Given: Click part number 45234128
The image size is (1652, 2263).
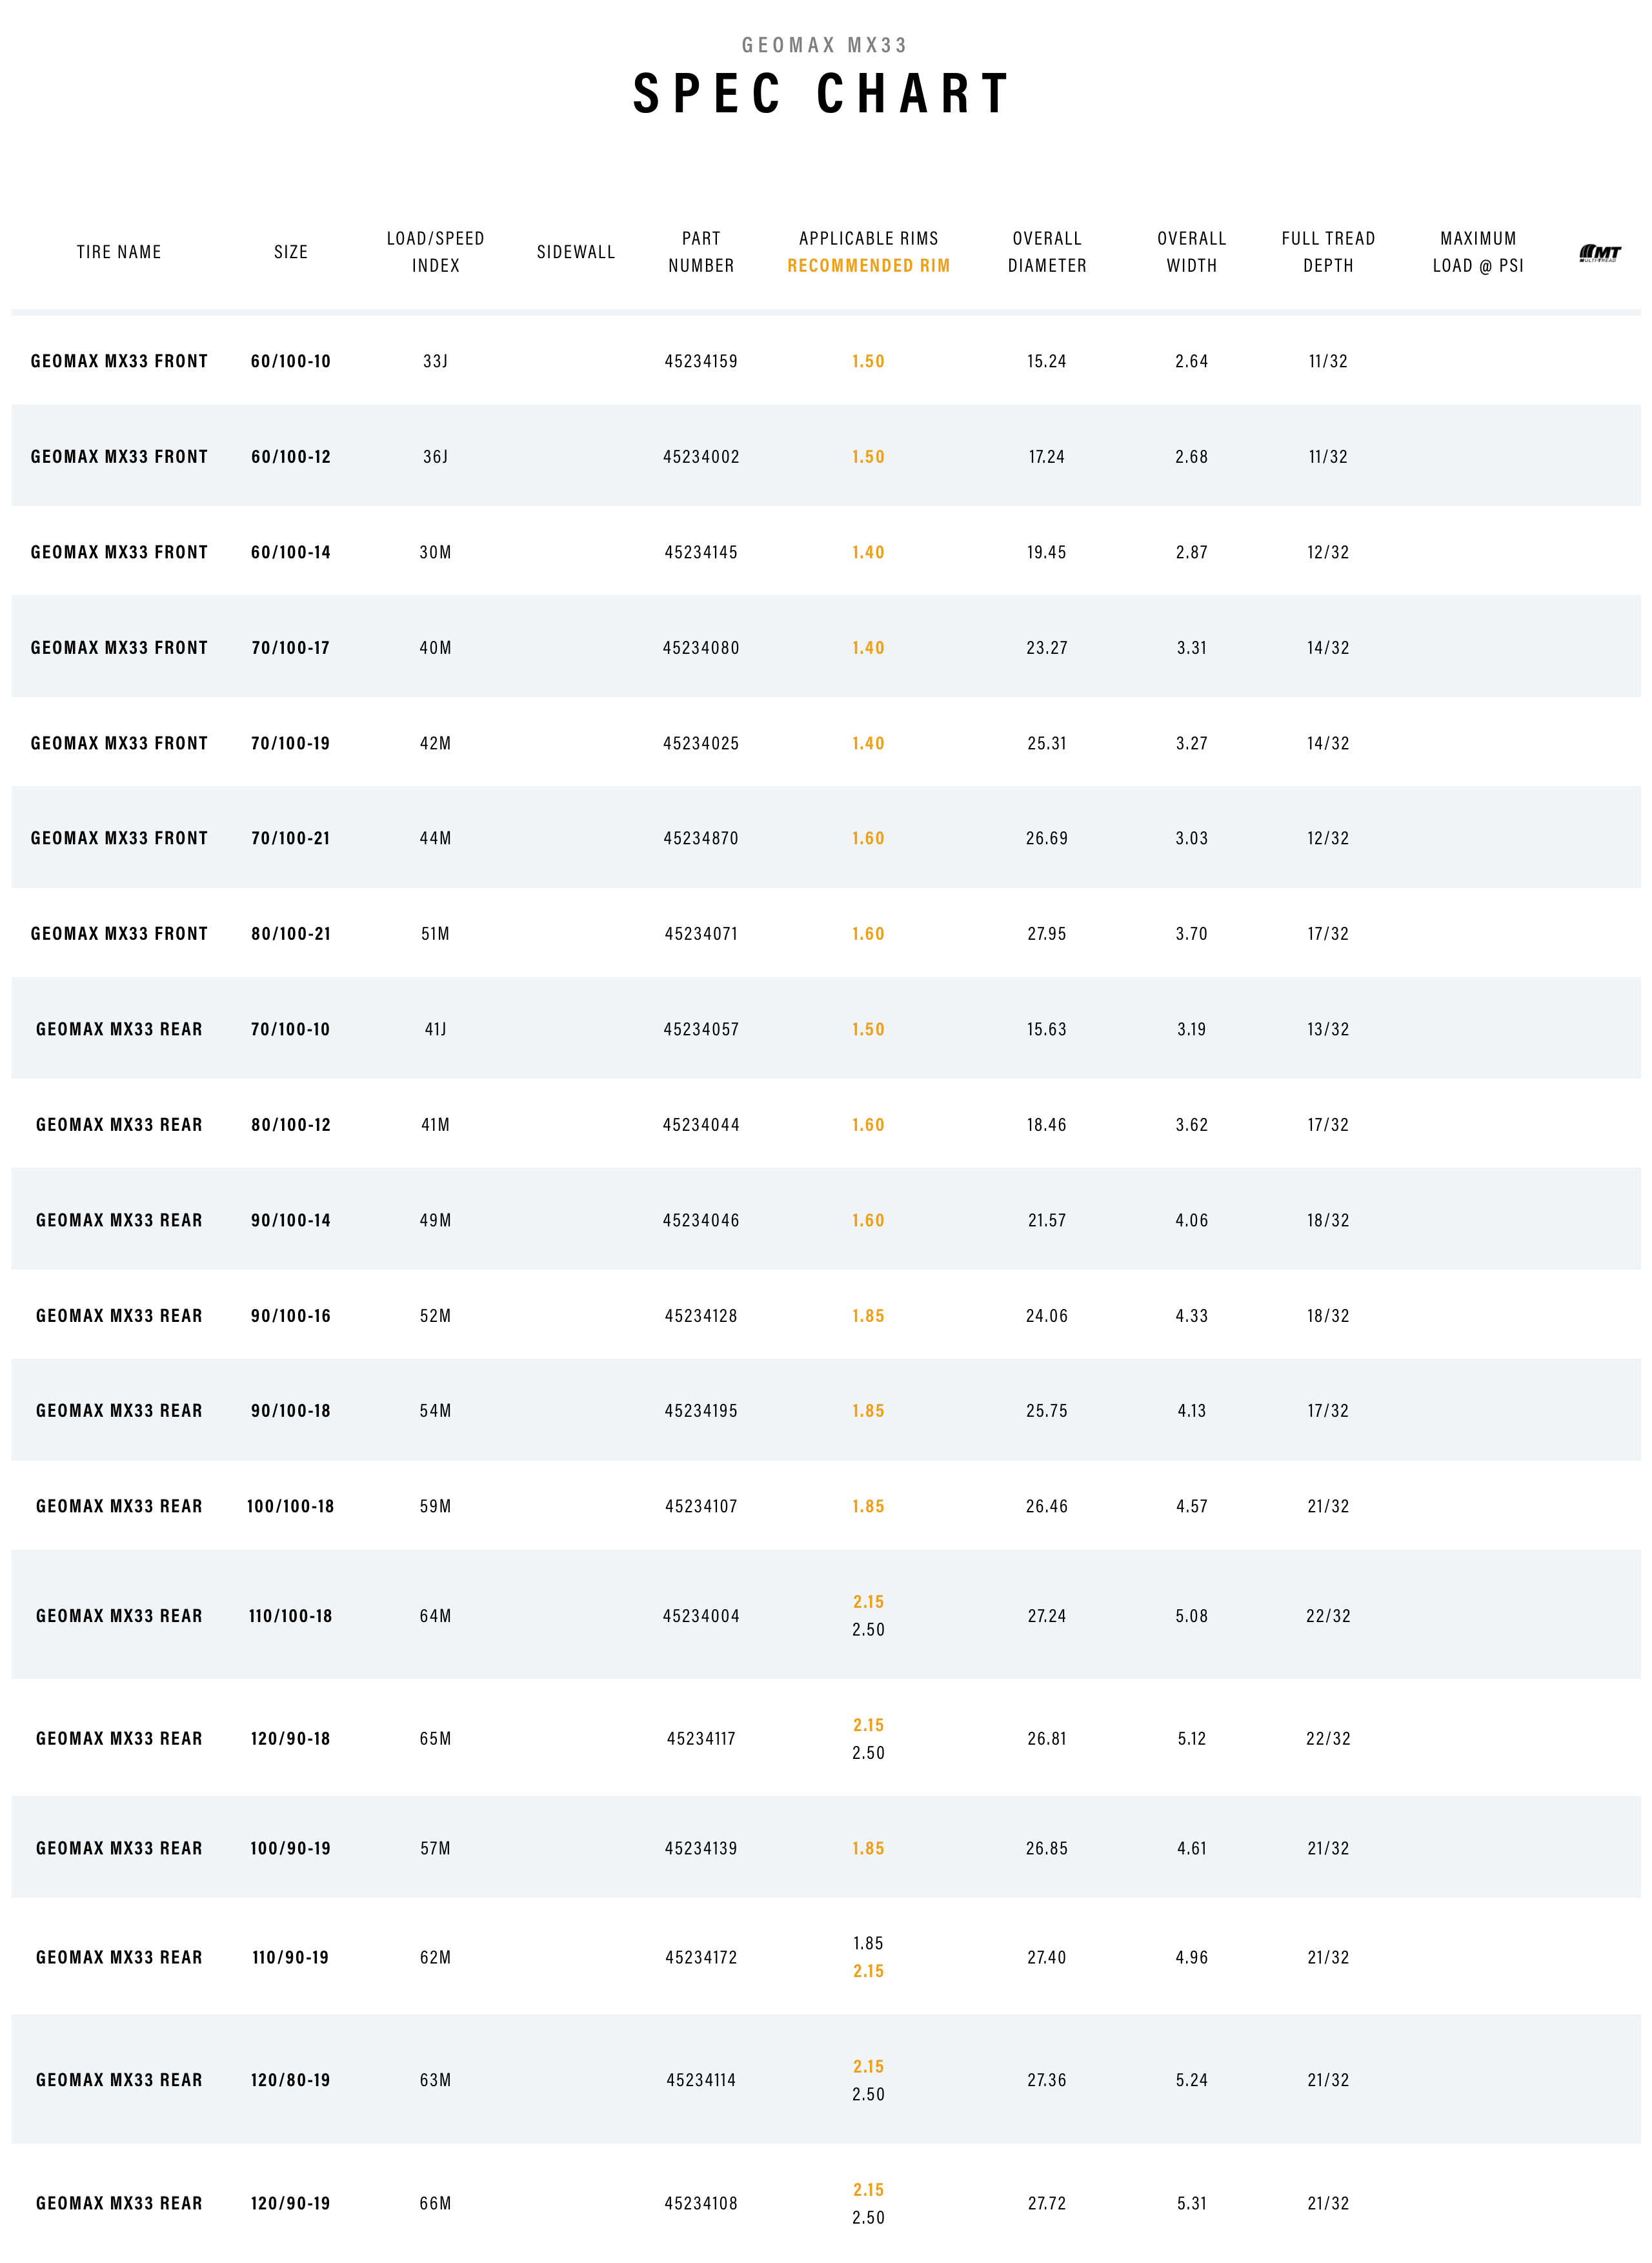Looking at the screenshot, I should tap(701, 1316).
